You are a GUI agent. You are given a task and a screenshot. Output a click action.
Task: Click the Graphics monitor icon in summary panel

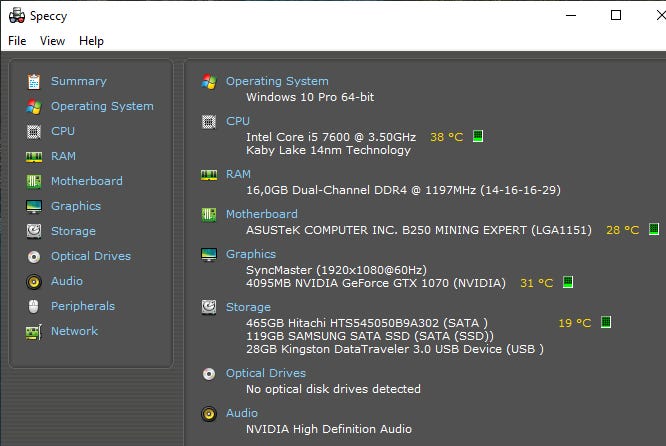coord(209,255)
